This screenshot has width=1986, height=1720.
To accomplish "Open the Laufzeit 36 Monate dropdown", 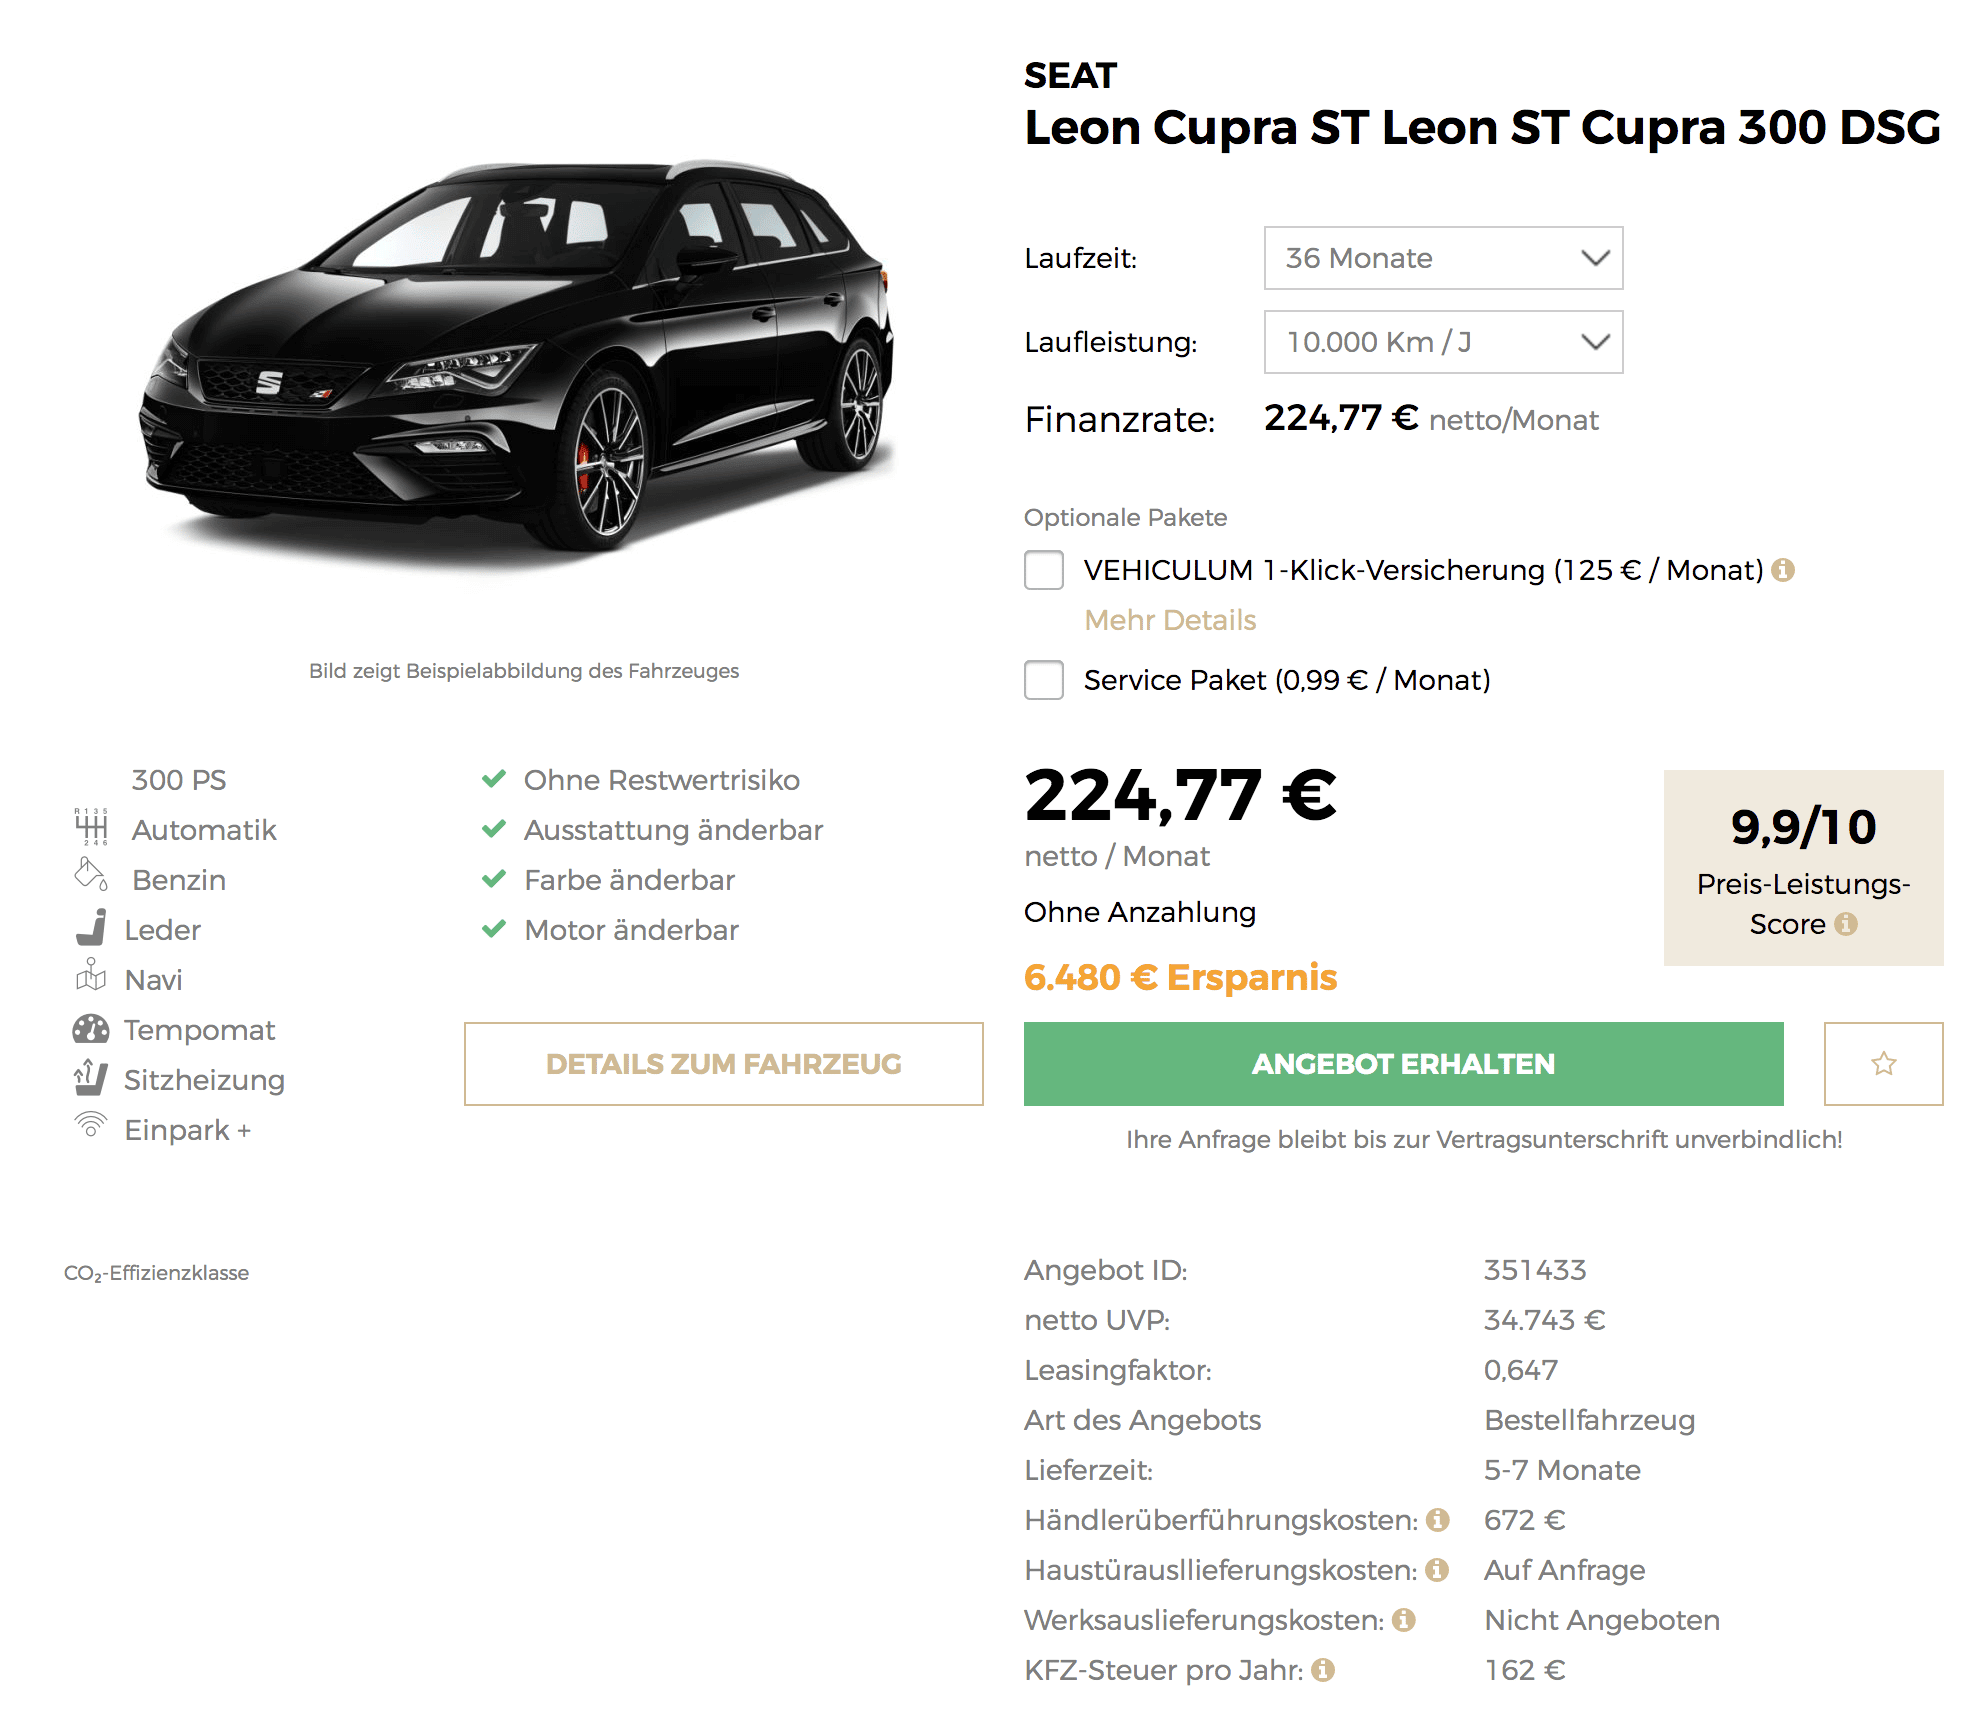I will point(1443,258).
